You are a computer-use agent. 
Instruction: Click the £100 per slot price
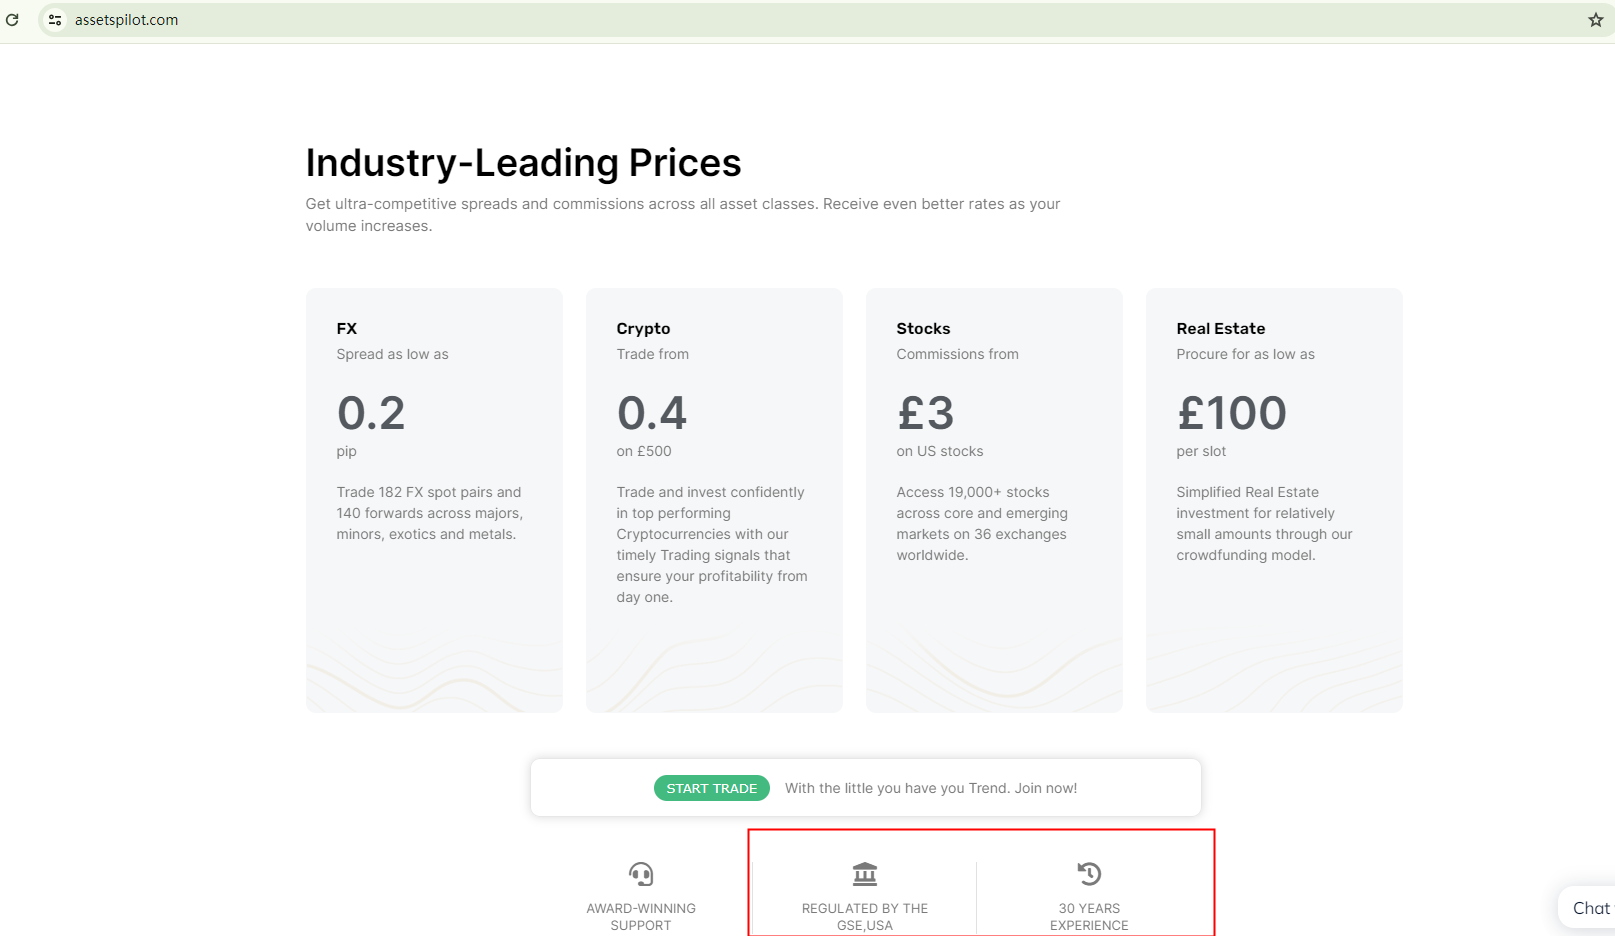1232,414
